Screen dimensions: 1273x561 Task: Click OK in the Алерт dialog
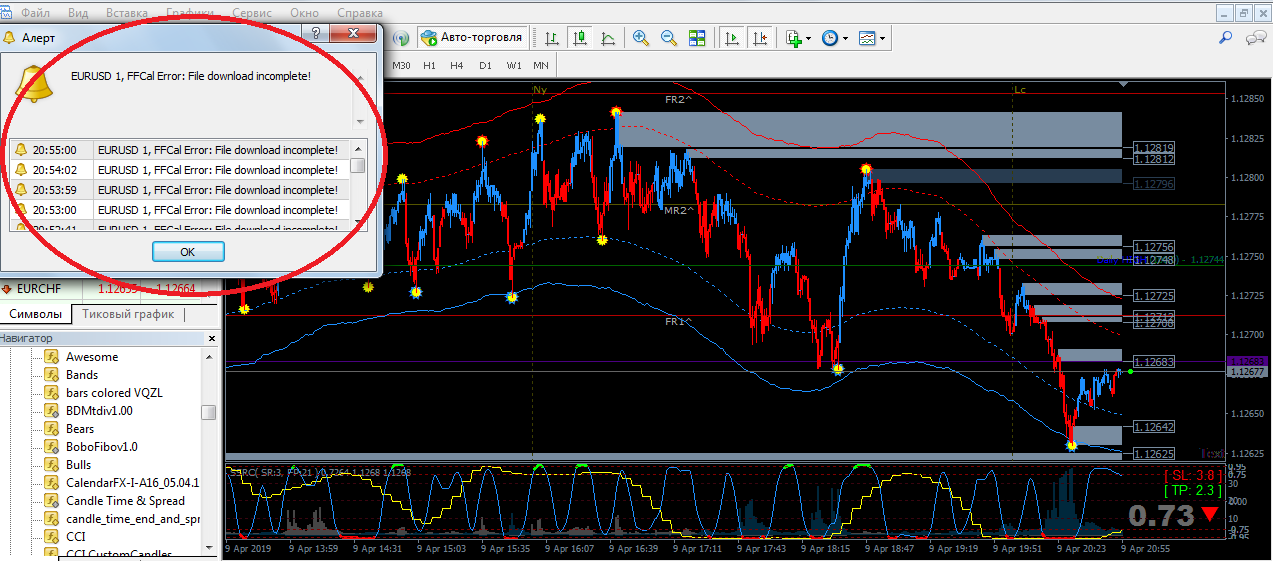click(x=188, y=252)
